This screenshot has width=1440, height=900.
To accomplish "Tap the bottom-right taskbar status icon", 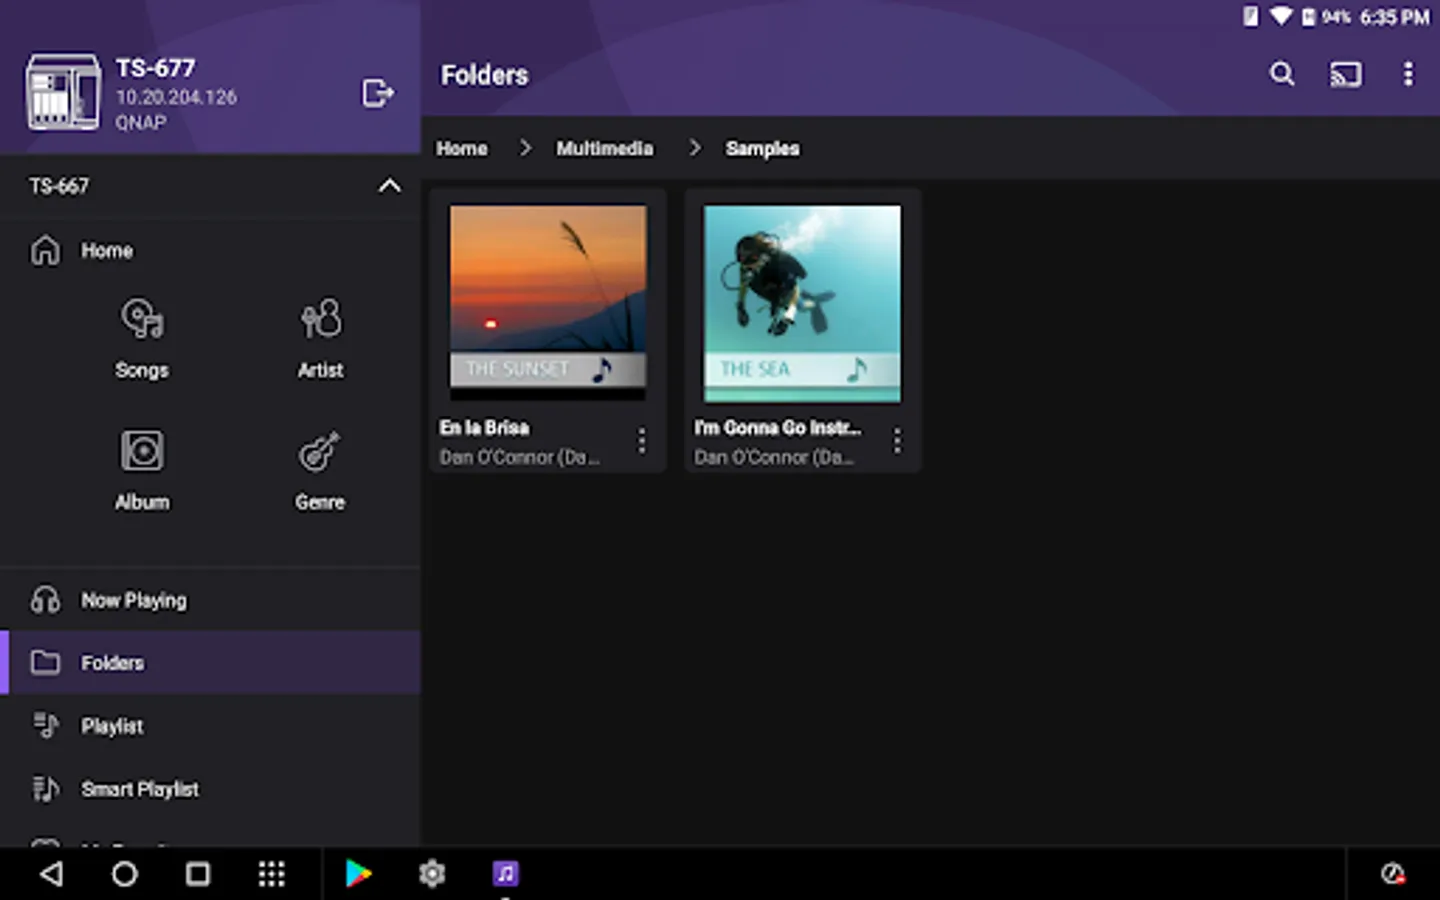I will [x=1393, y=874].
